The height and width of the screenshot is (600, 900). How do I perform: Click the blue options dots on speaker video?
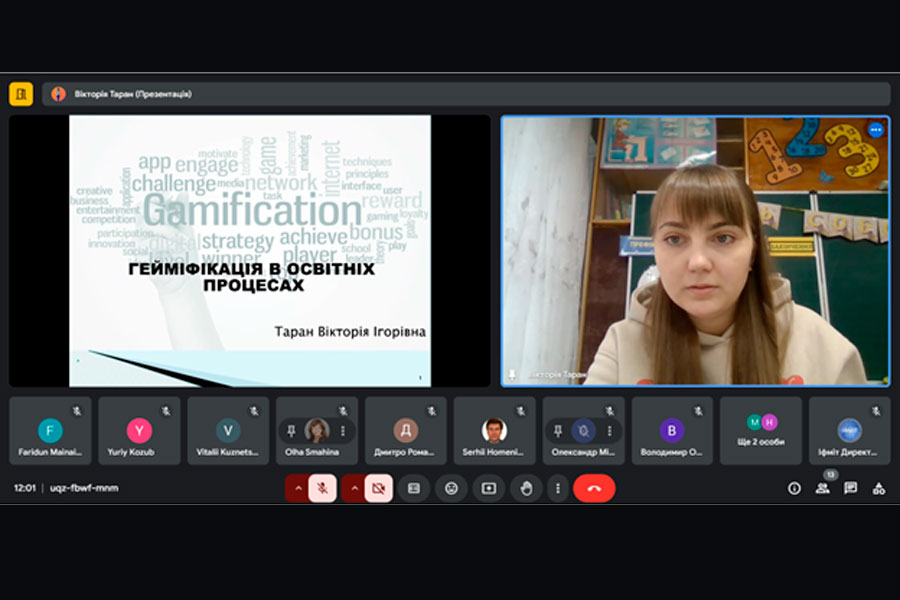pyautogui.click(x=876, y=130)
